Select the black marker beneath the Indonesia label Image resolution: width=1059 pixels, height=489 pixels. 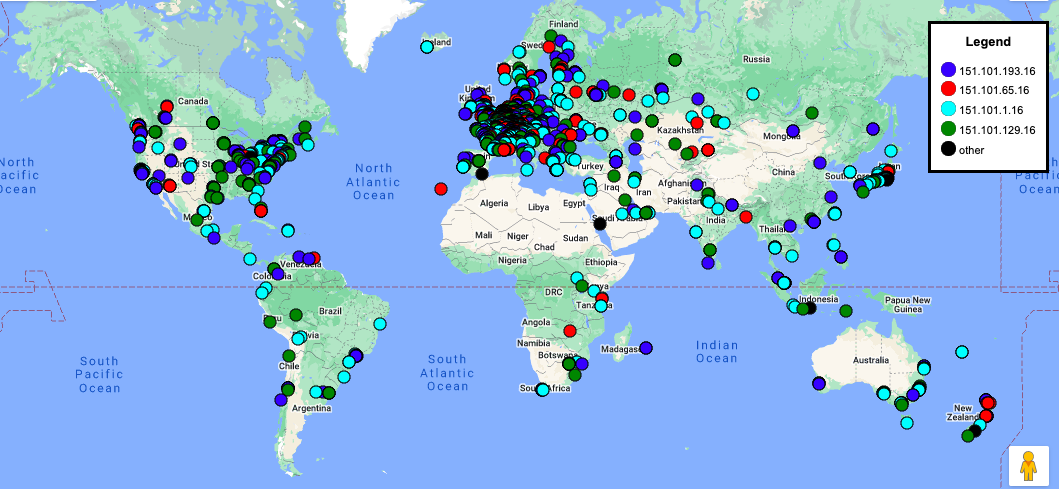(x=810, y=308)
